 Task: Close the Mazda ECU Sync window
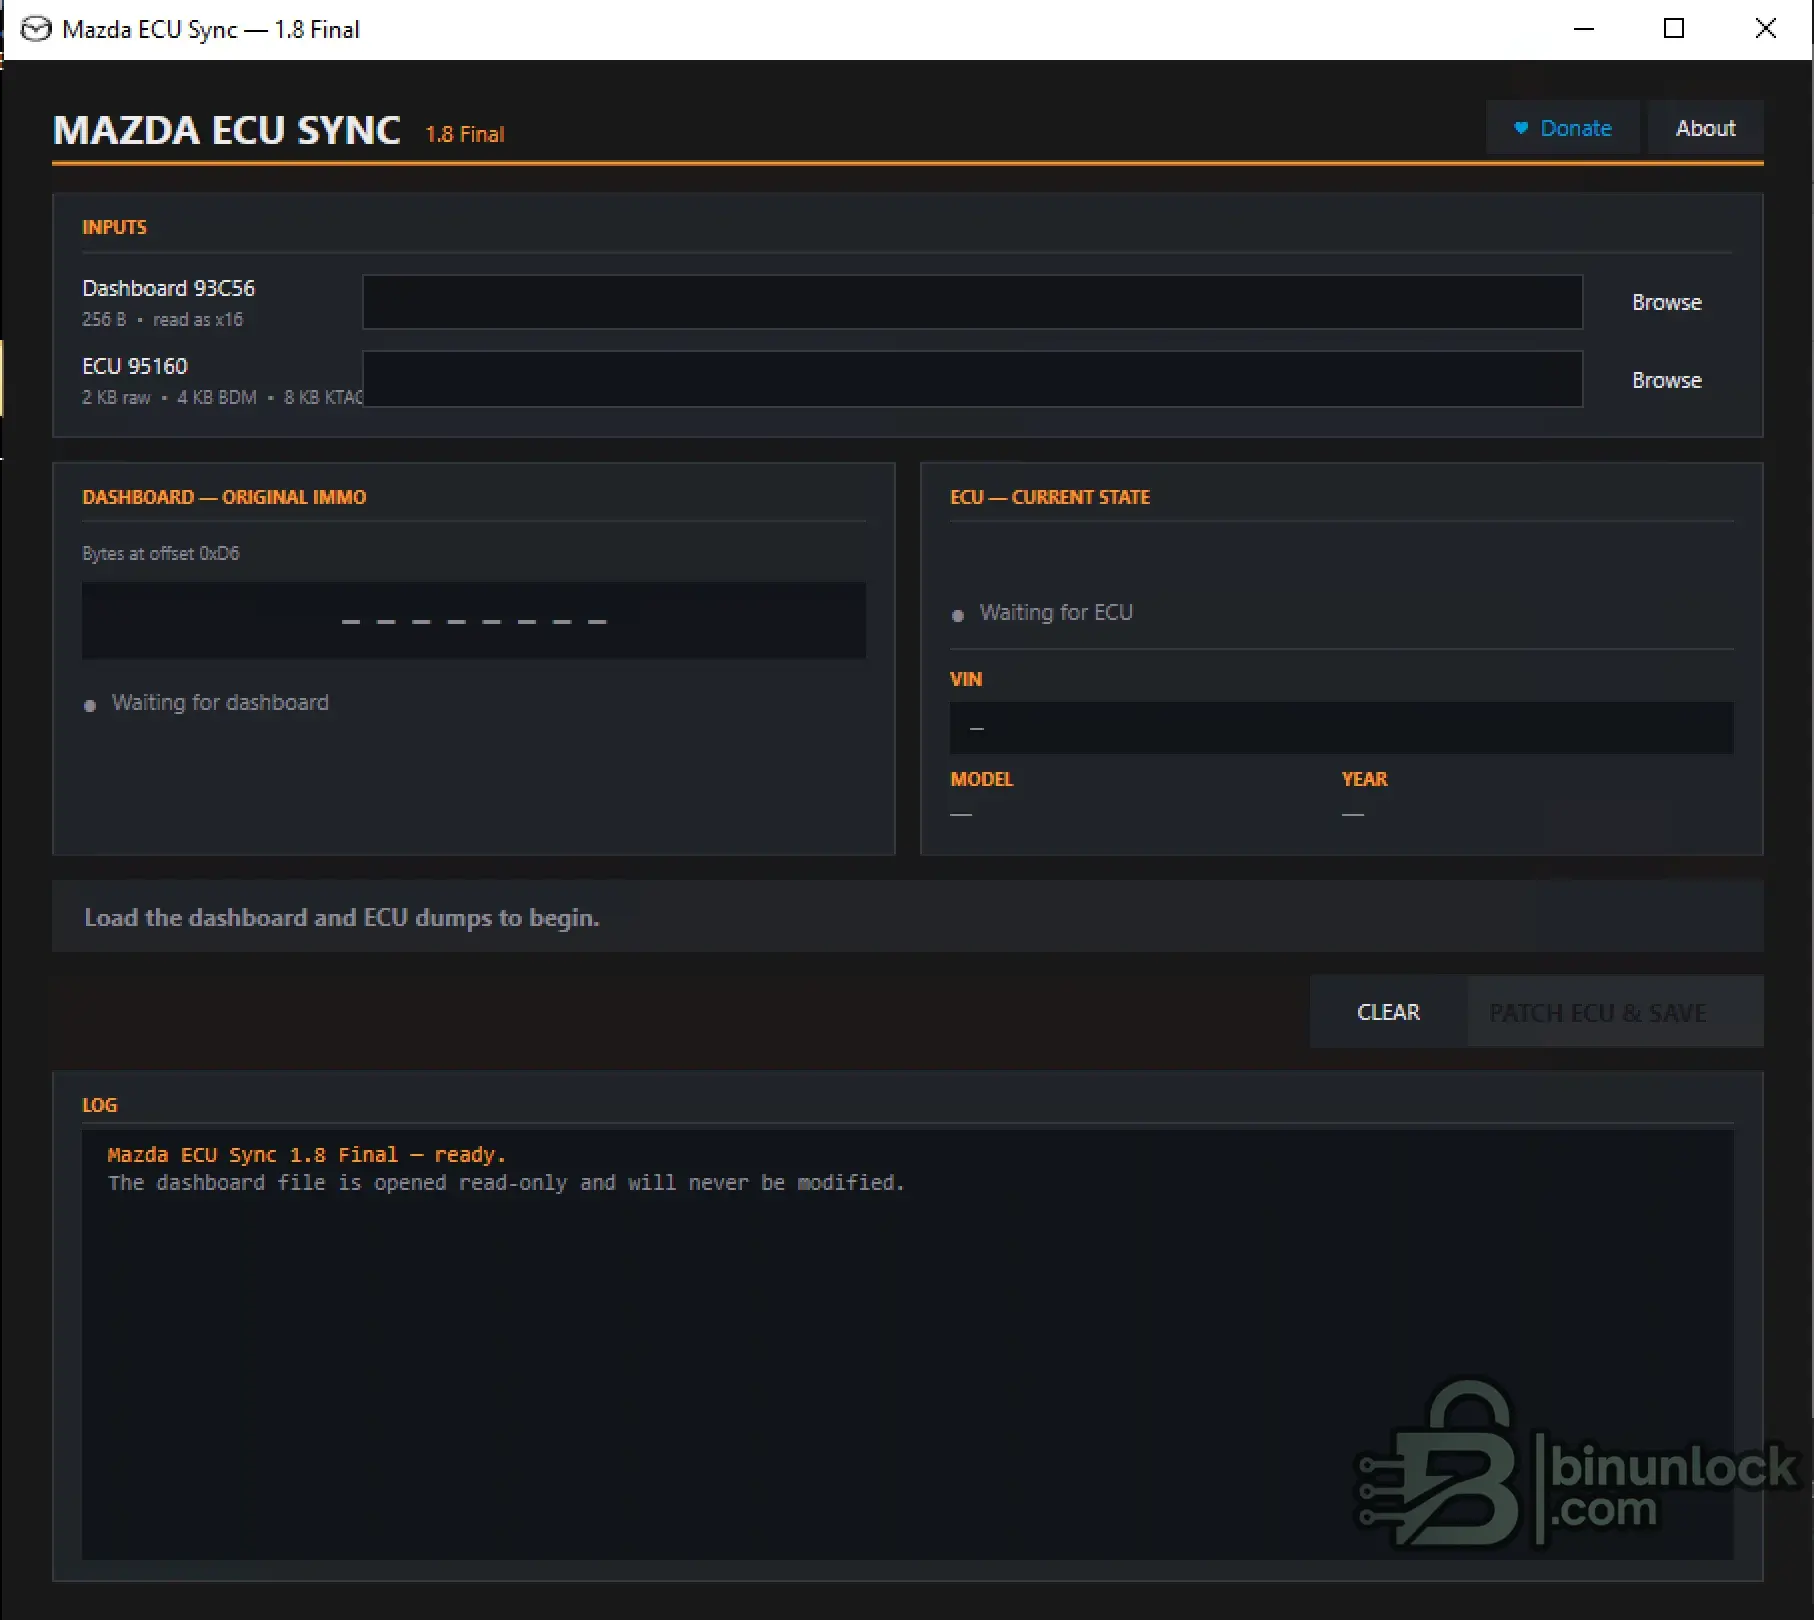[1765, 29]
